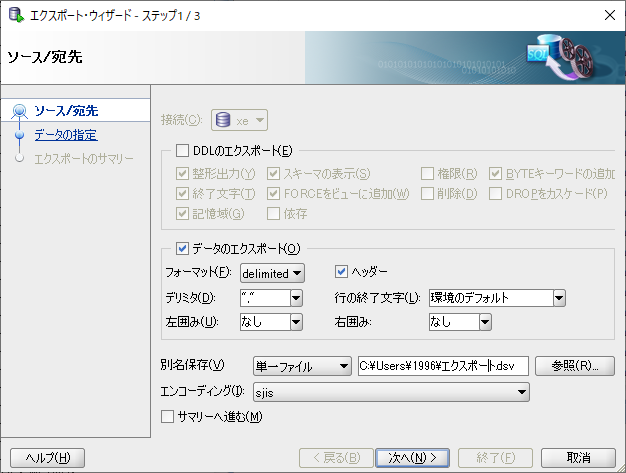
Task: Click the 終了(F) finish button
Action: 495,458
